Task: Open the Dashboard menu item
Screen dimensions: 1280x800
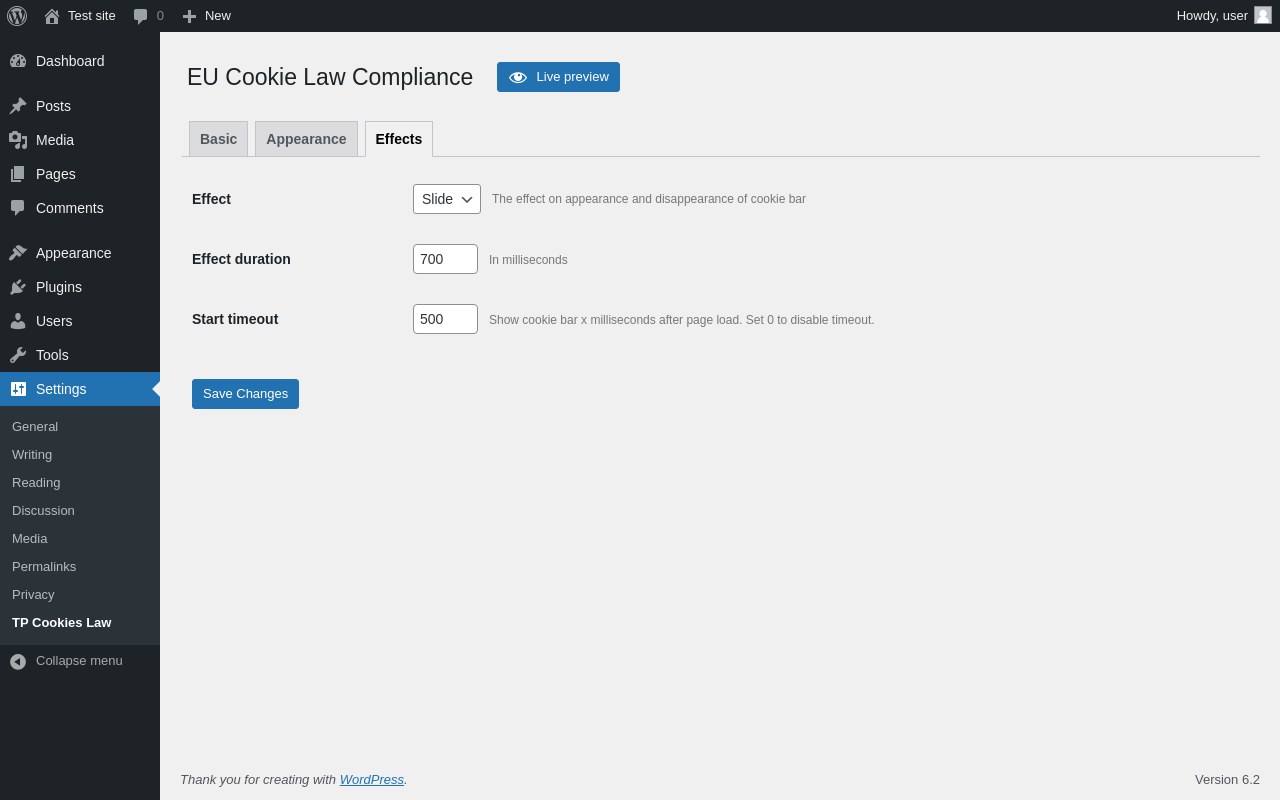Action: pyautogui.click(x=80, y=61)
